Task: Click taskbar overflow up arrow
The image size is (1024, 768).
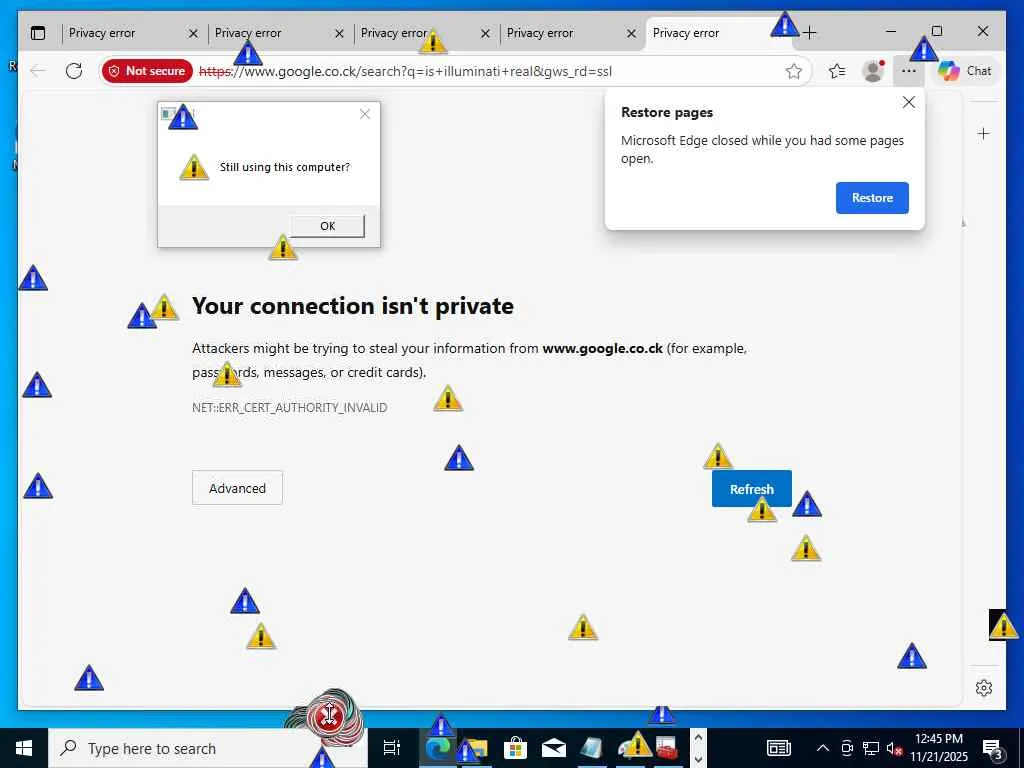Action: coord(697,737)
